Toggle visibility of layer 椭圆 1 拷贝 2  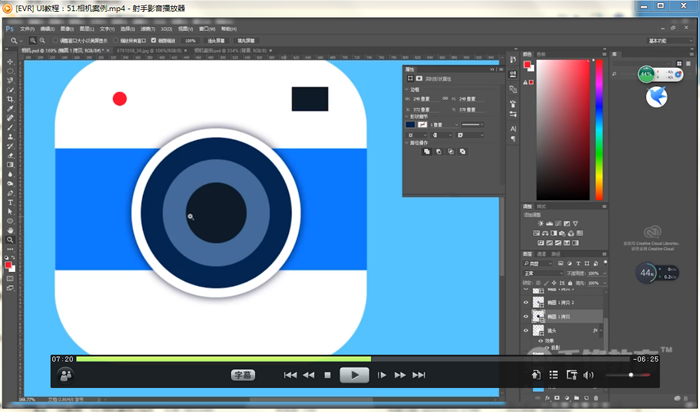527,301
